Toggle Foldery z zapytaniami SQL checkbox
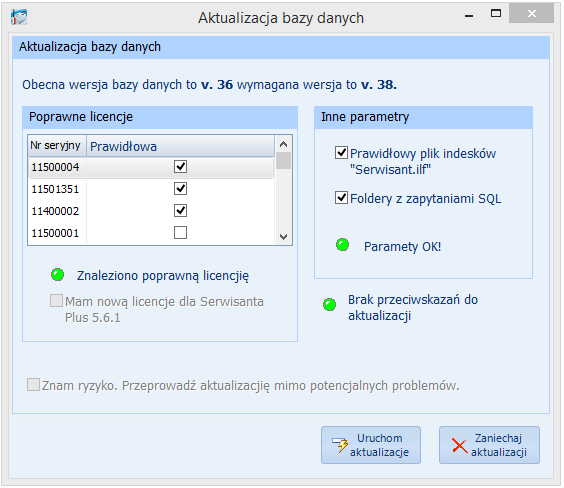564x488 pixels. point(341,198)
